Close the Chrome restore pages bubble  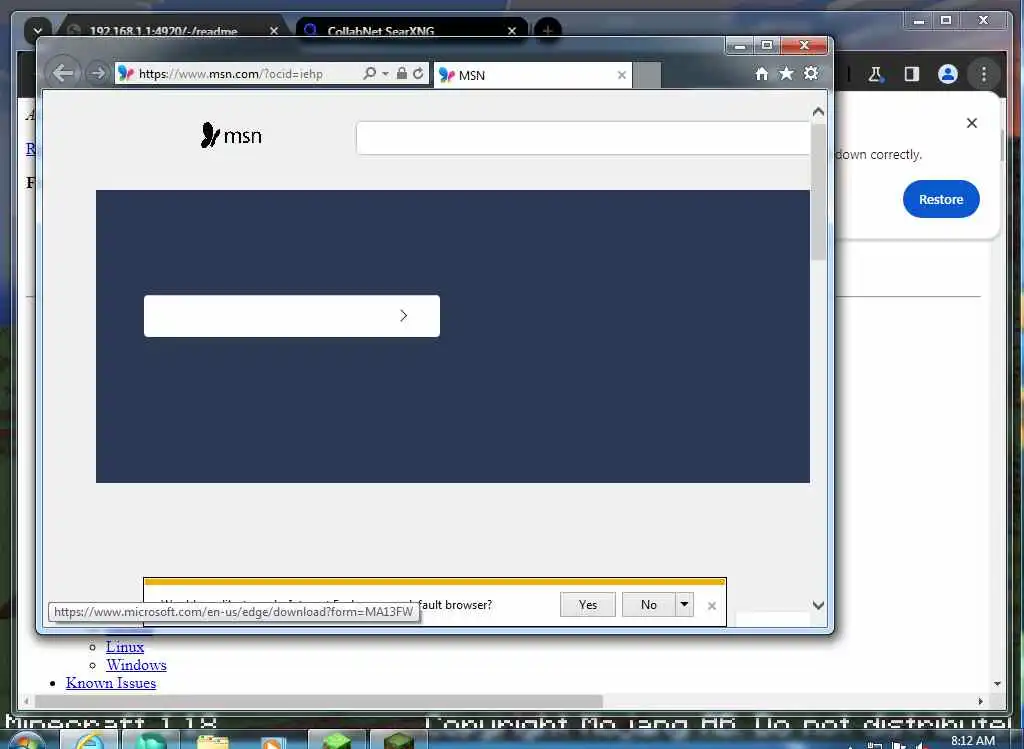(972, 123)
